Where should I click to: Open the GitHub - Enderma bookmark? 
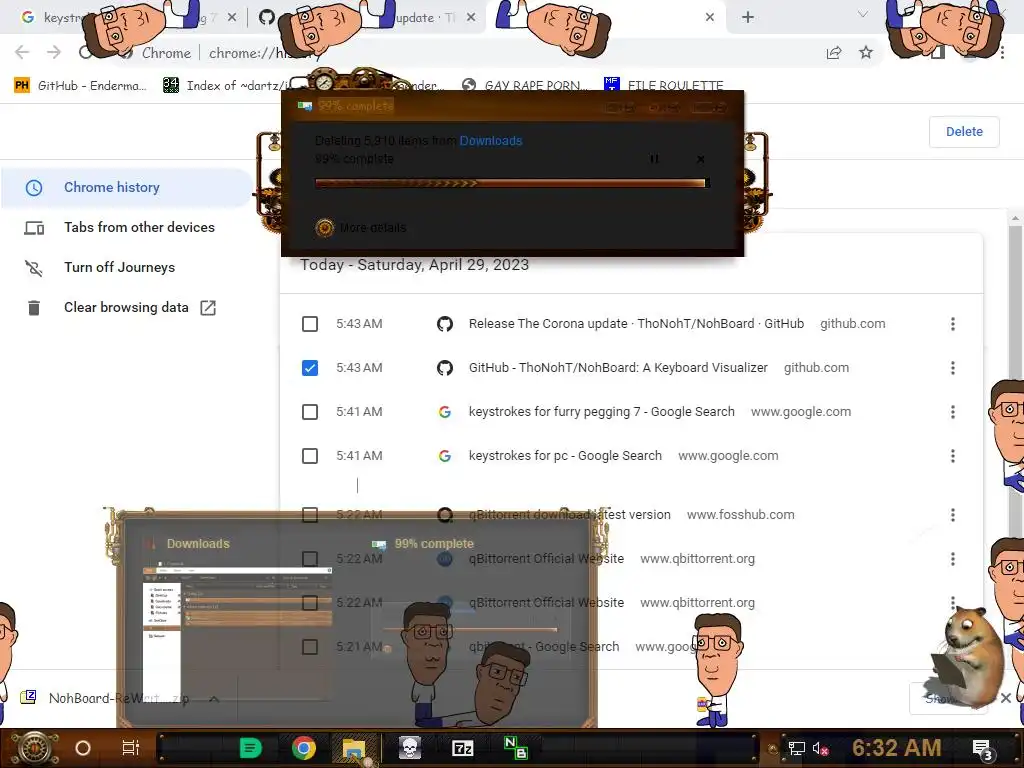click(x=80, y=86)
